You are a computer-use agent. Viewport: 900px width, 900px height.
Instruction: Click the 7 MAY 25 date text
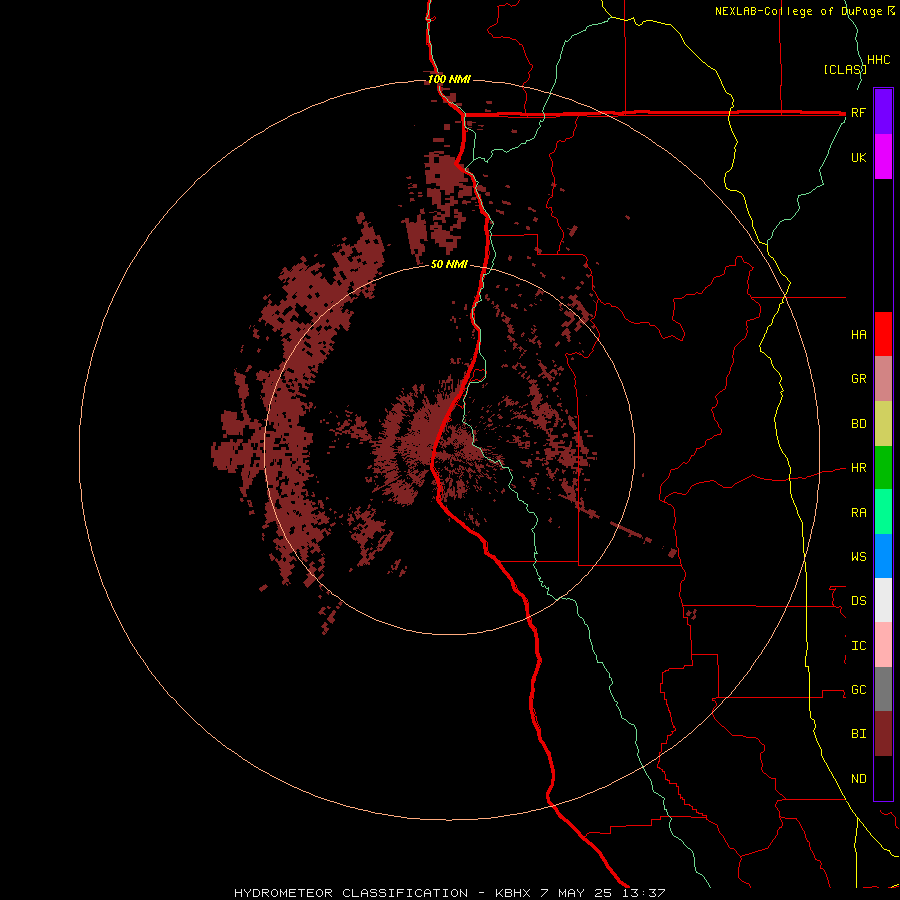click(x=578, y=893)
